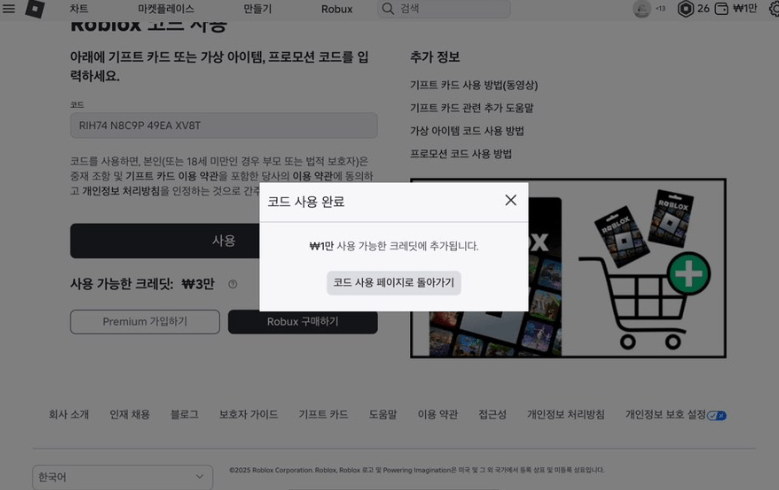
Task: Click the ₩1만 credit added message
Action: (393, 246)
